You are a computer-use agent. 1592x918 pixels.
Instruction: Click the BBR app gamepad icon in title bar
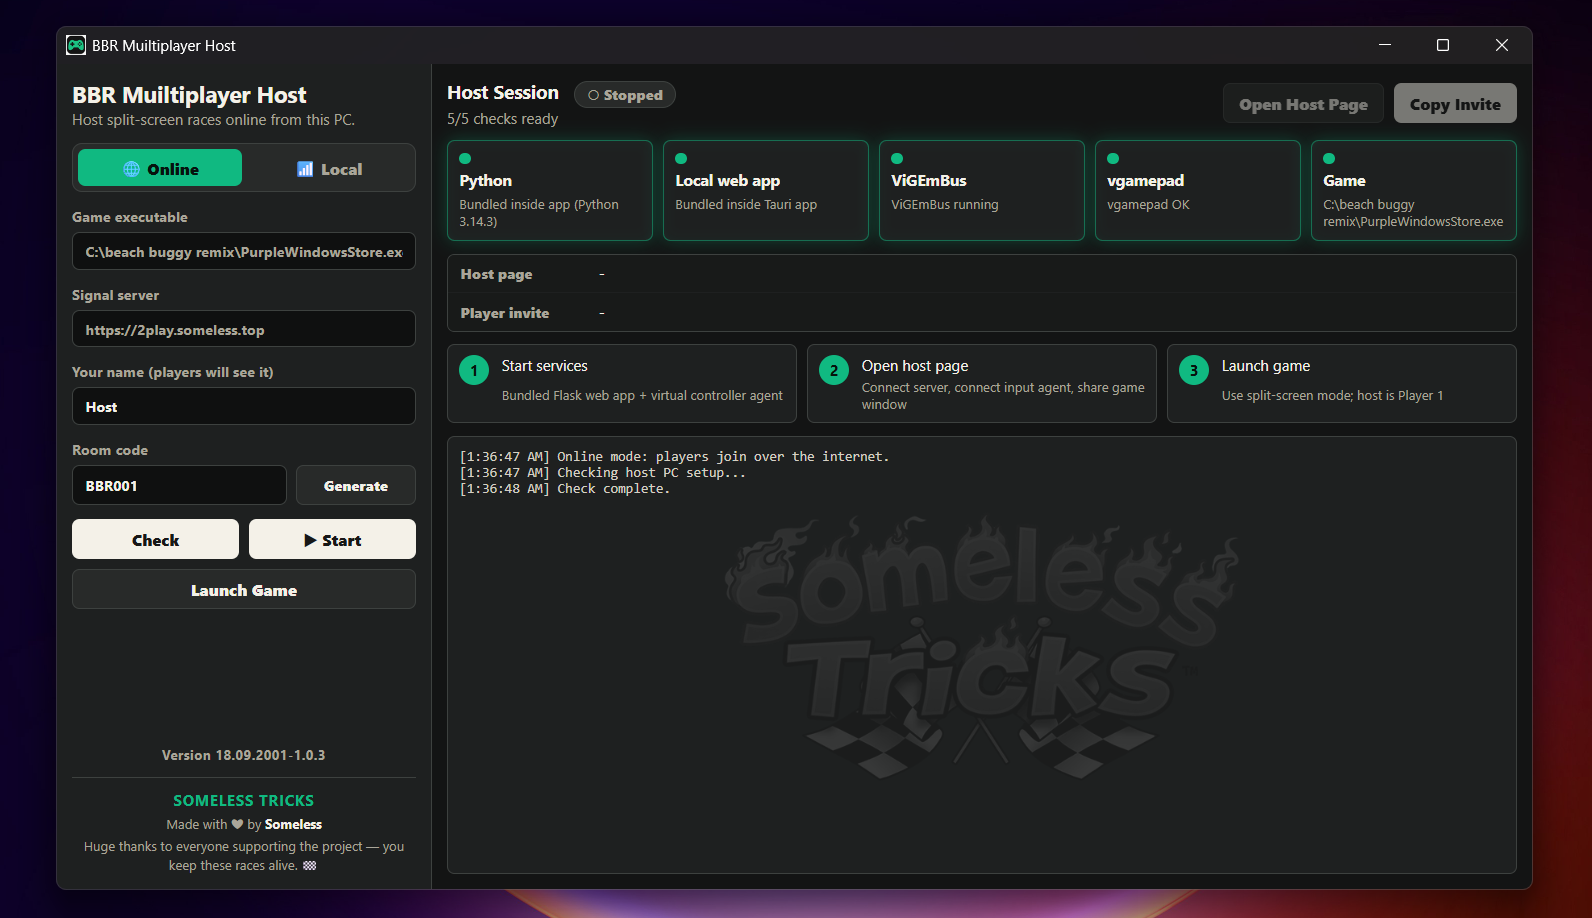(76, 45)
